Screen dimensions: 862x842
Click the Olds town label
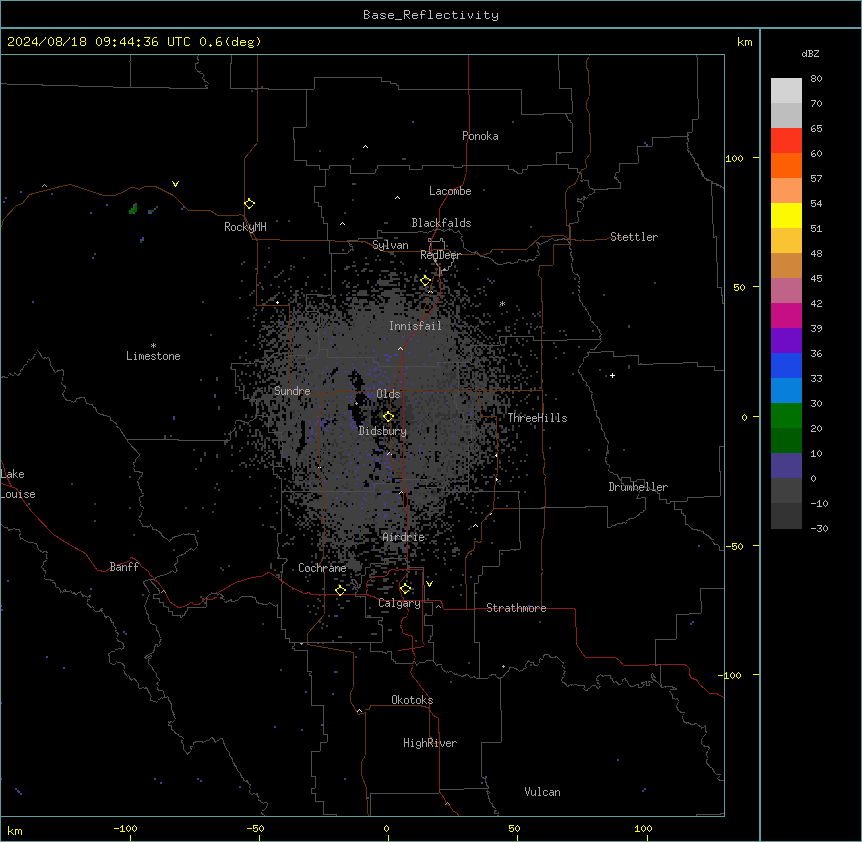[388, 394]
